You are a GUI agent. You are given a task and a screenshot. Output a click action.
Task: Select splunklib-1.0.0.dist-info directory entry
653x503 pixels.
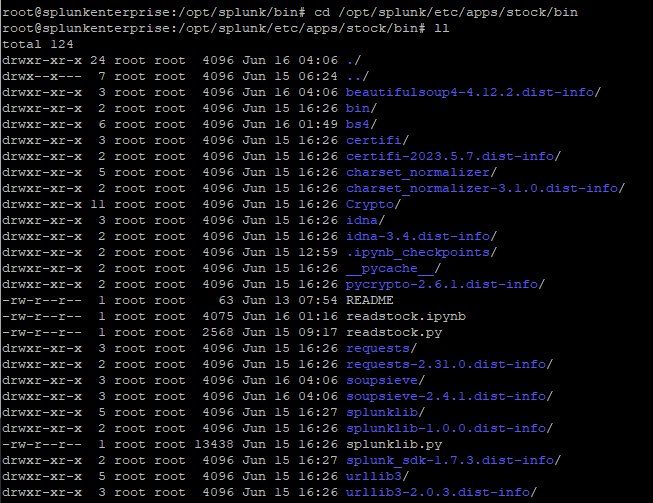tap(449, 428)
